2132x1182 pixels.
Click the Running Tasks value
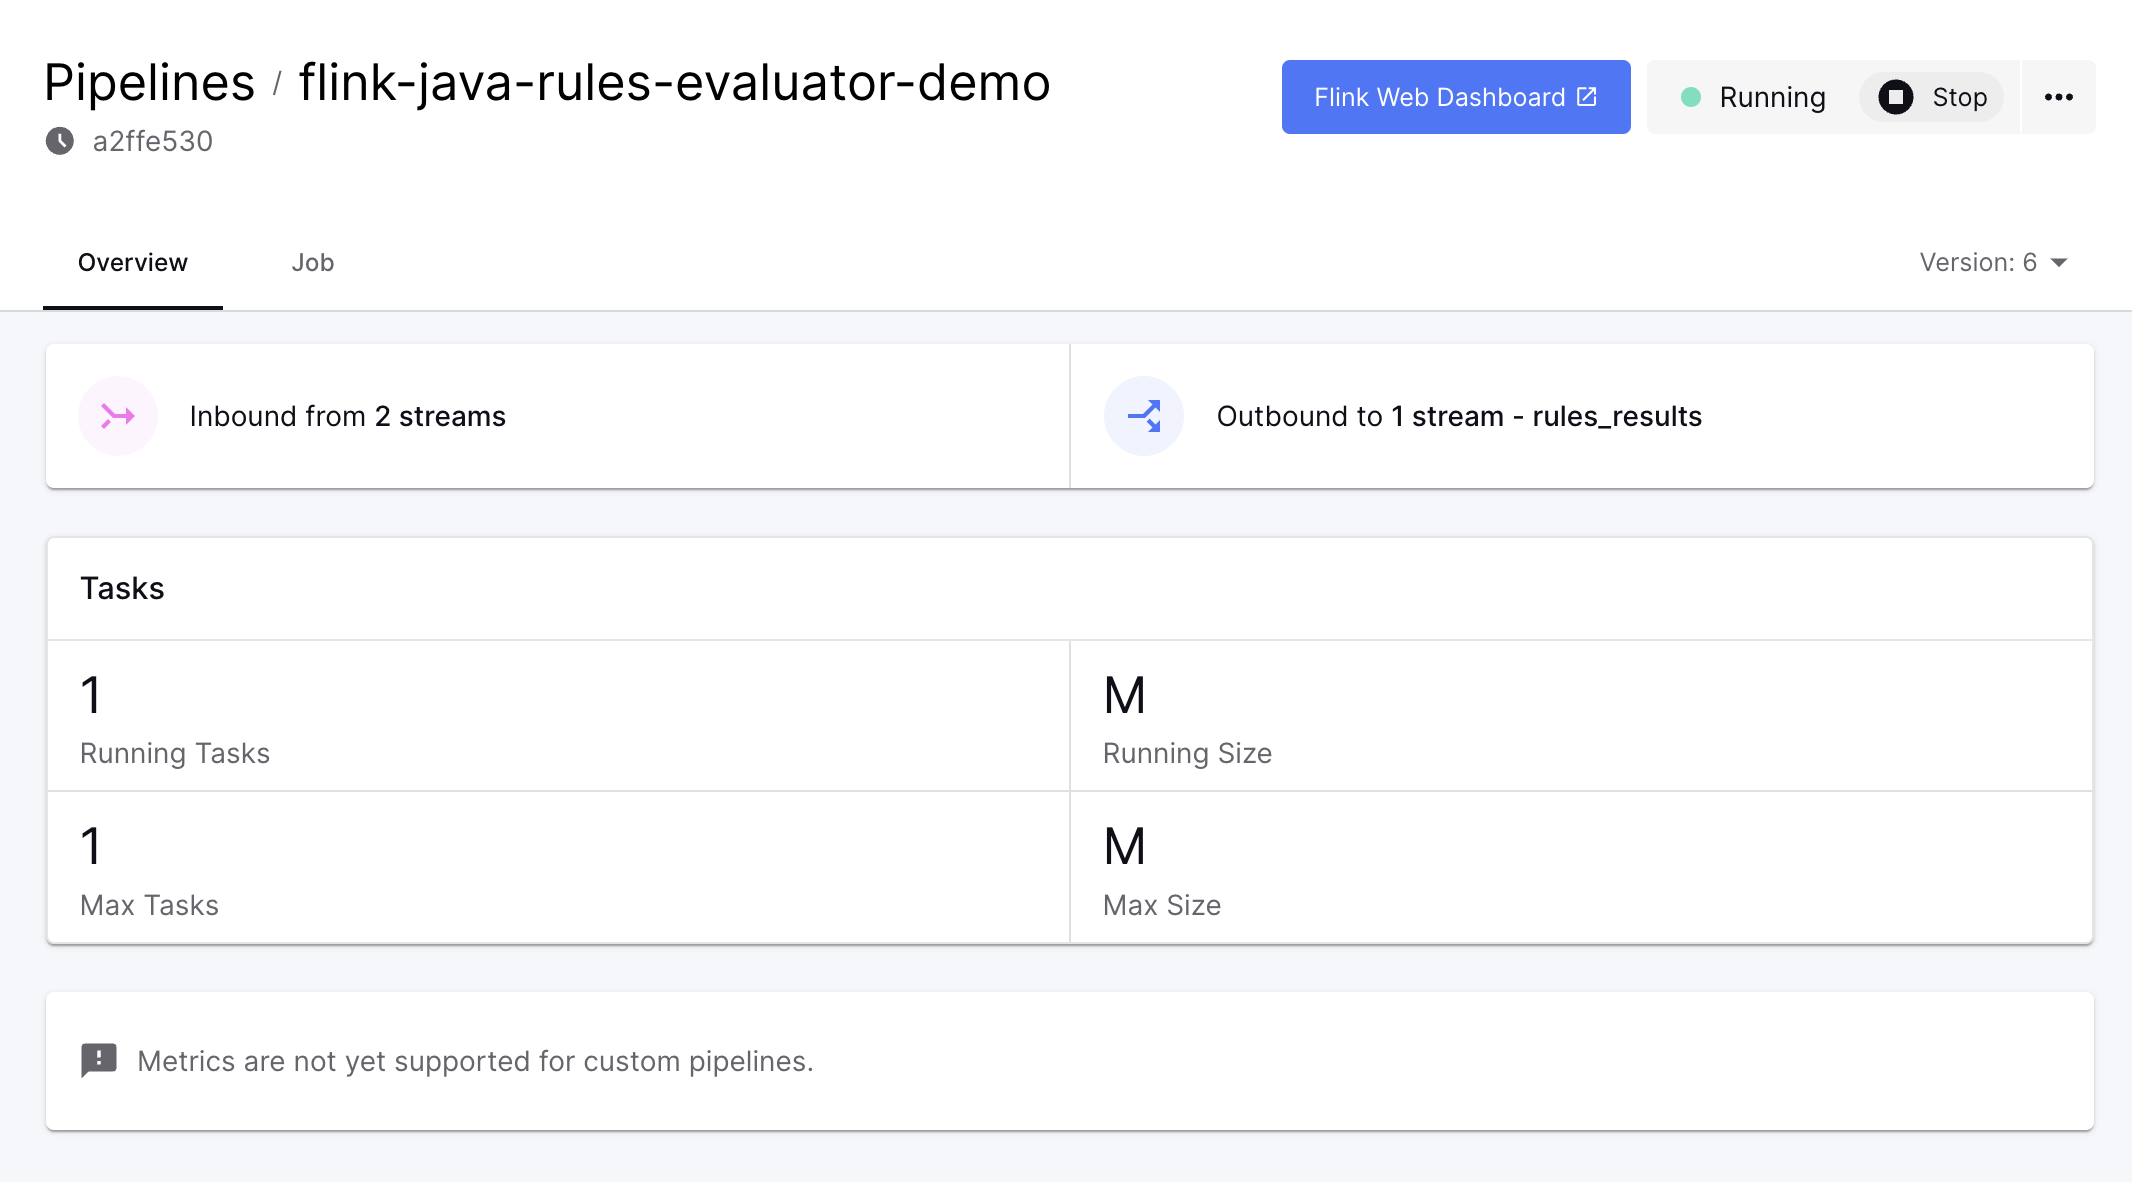click(90, 695)
